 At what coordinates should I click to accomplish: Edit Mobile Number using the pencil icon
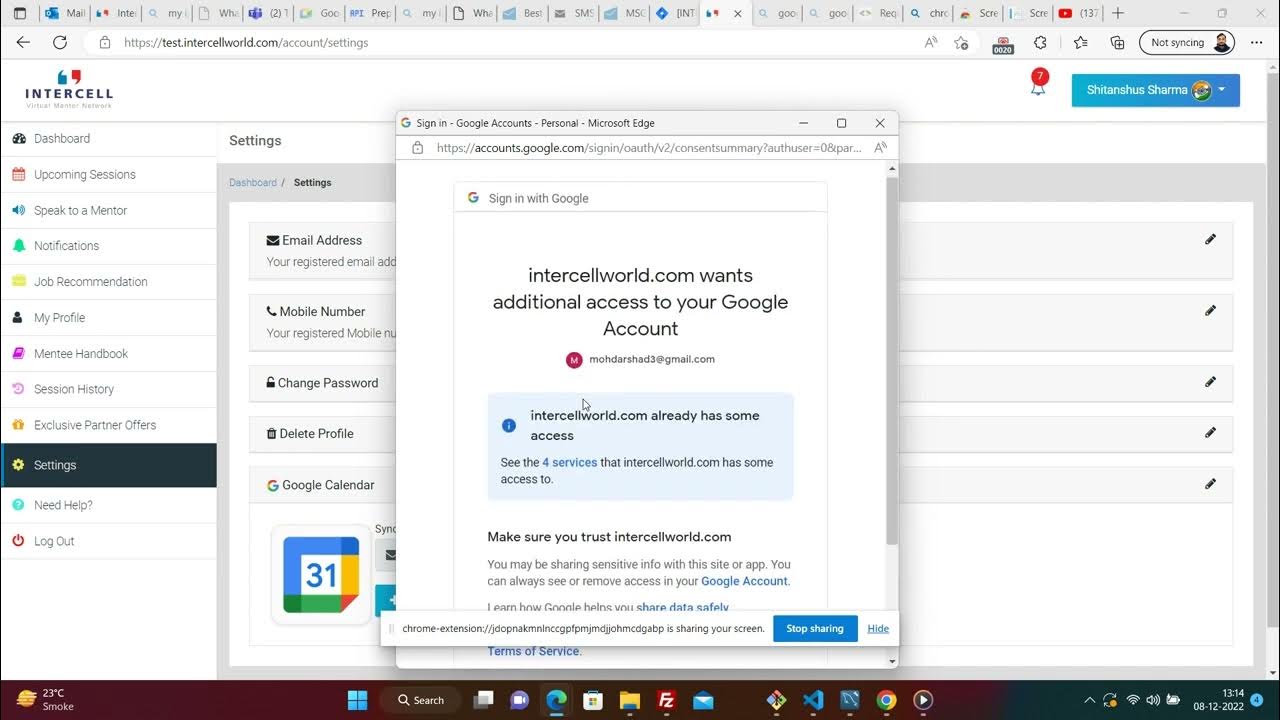[x=1210, y=310]
